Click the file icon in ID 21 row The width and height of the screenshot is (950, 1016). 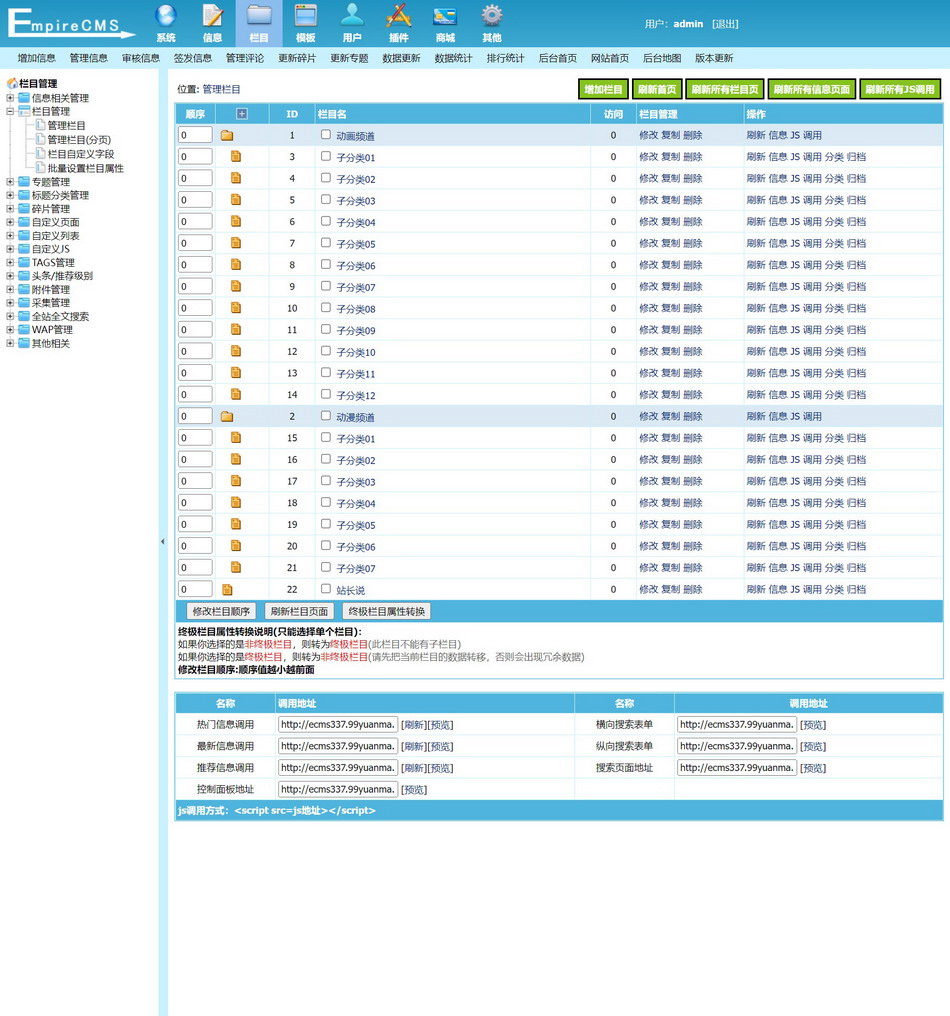236,568
